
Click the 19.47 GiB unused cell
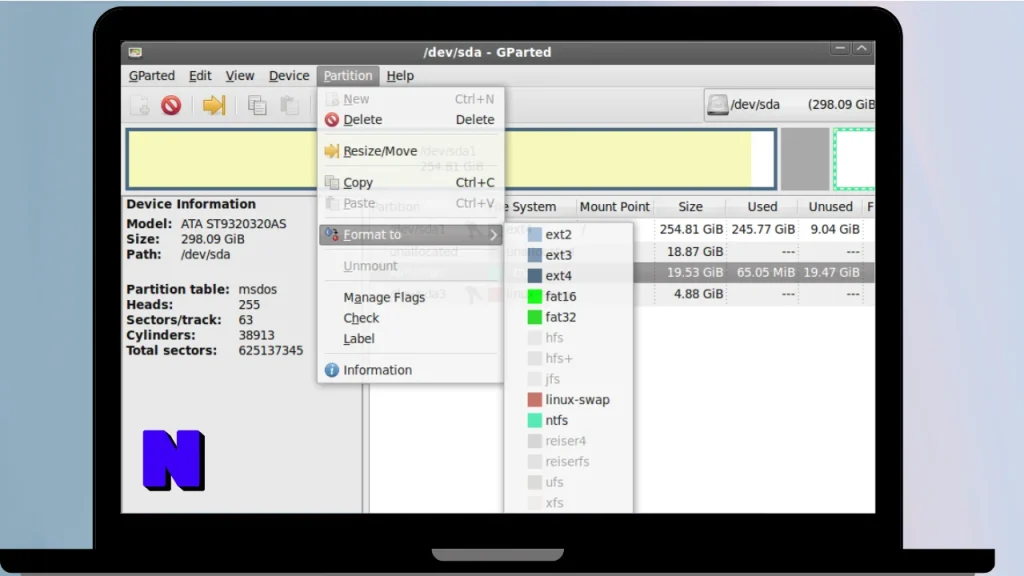831,272
